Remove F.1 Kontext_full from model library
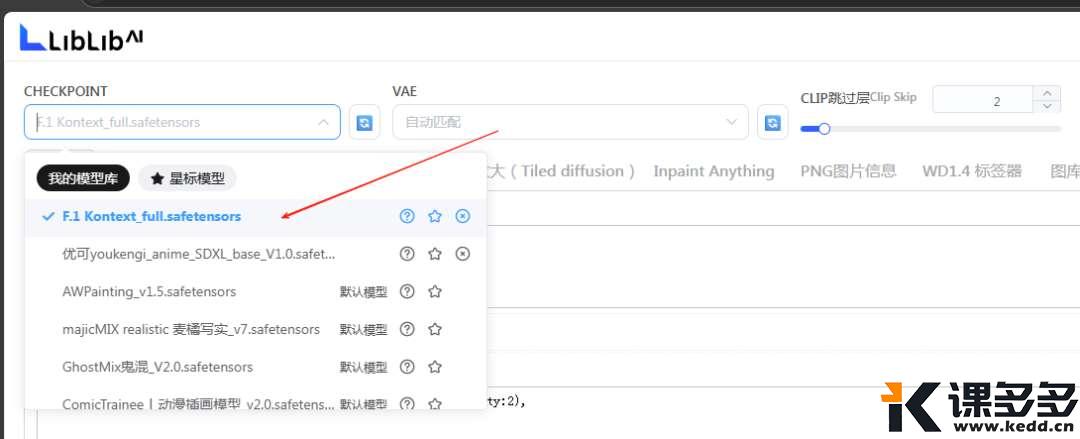The height and width of the screenshot is (439, 1080). point(463,216)
